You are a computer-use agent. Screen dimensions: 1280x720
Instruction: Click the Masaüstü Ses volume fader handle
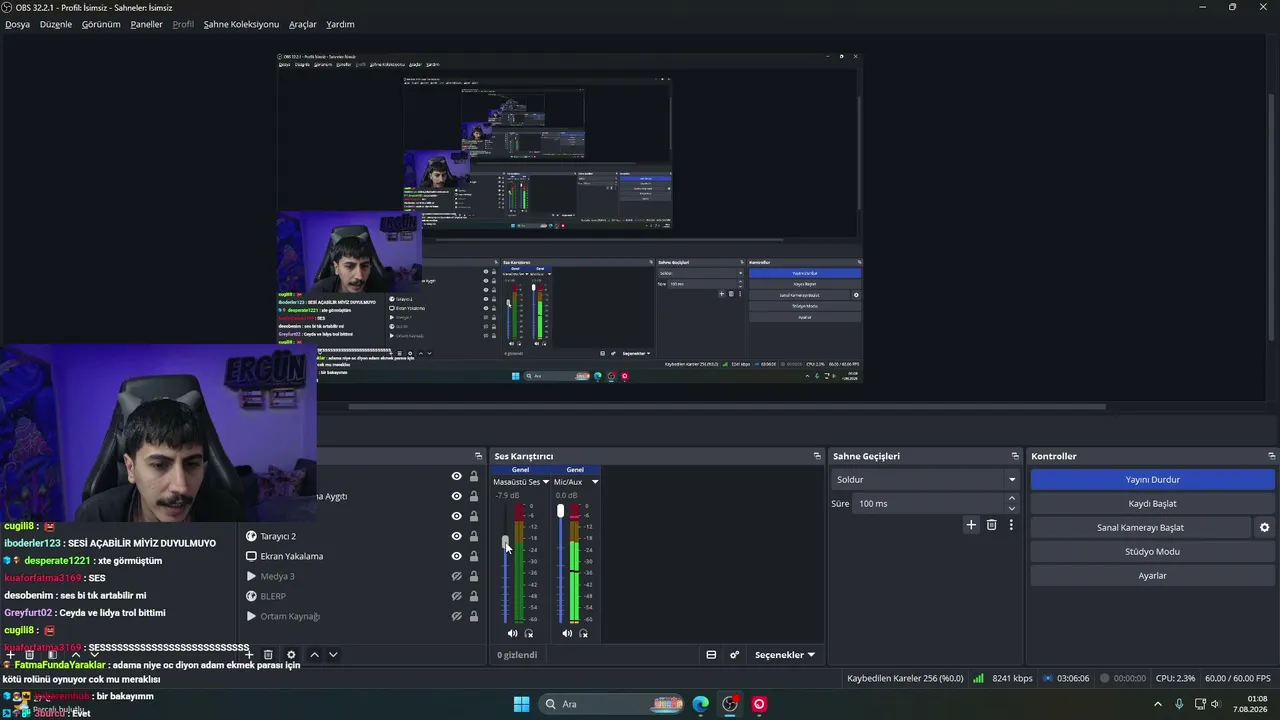coord(506,542)
